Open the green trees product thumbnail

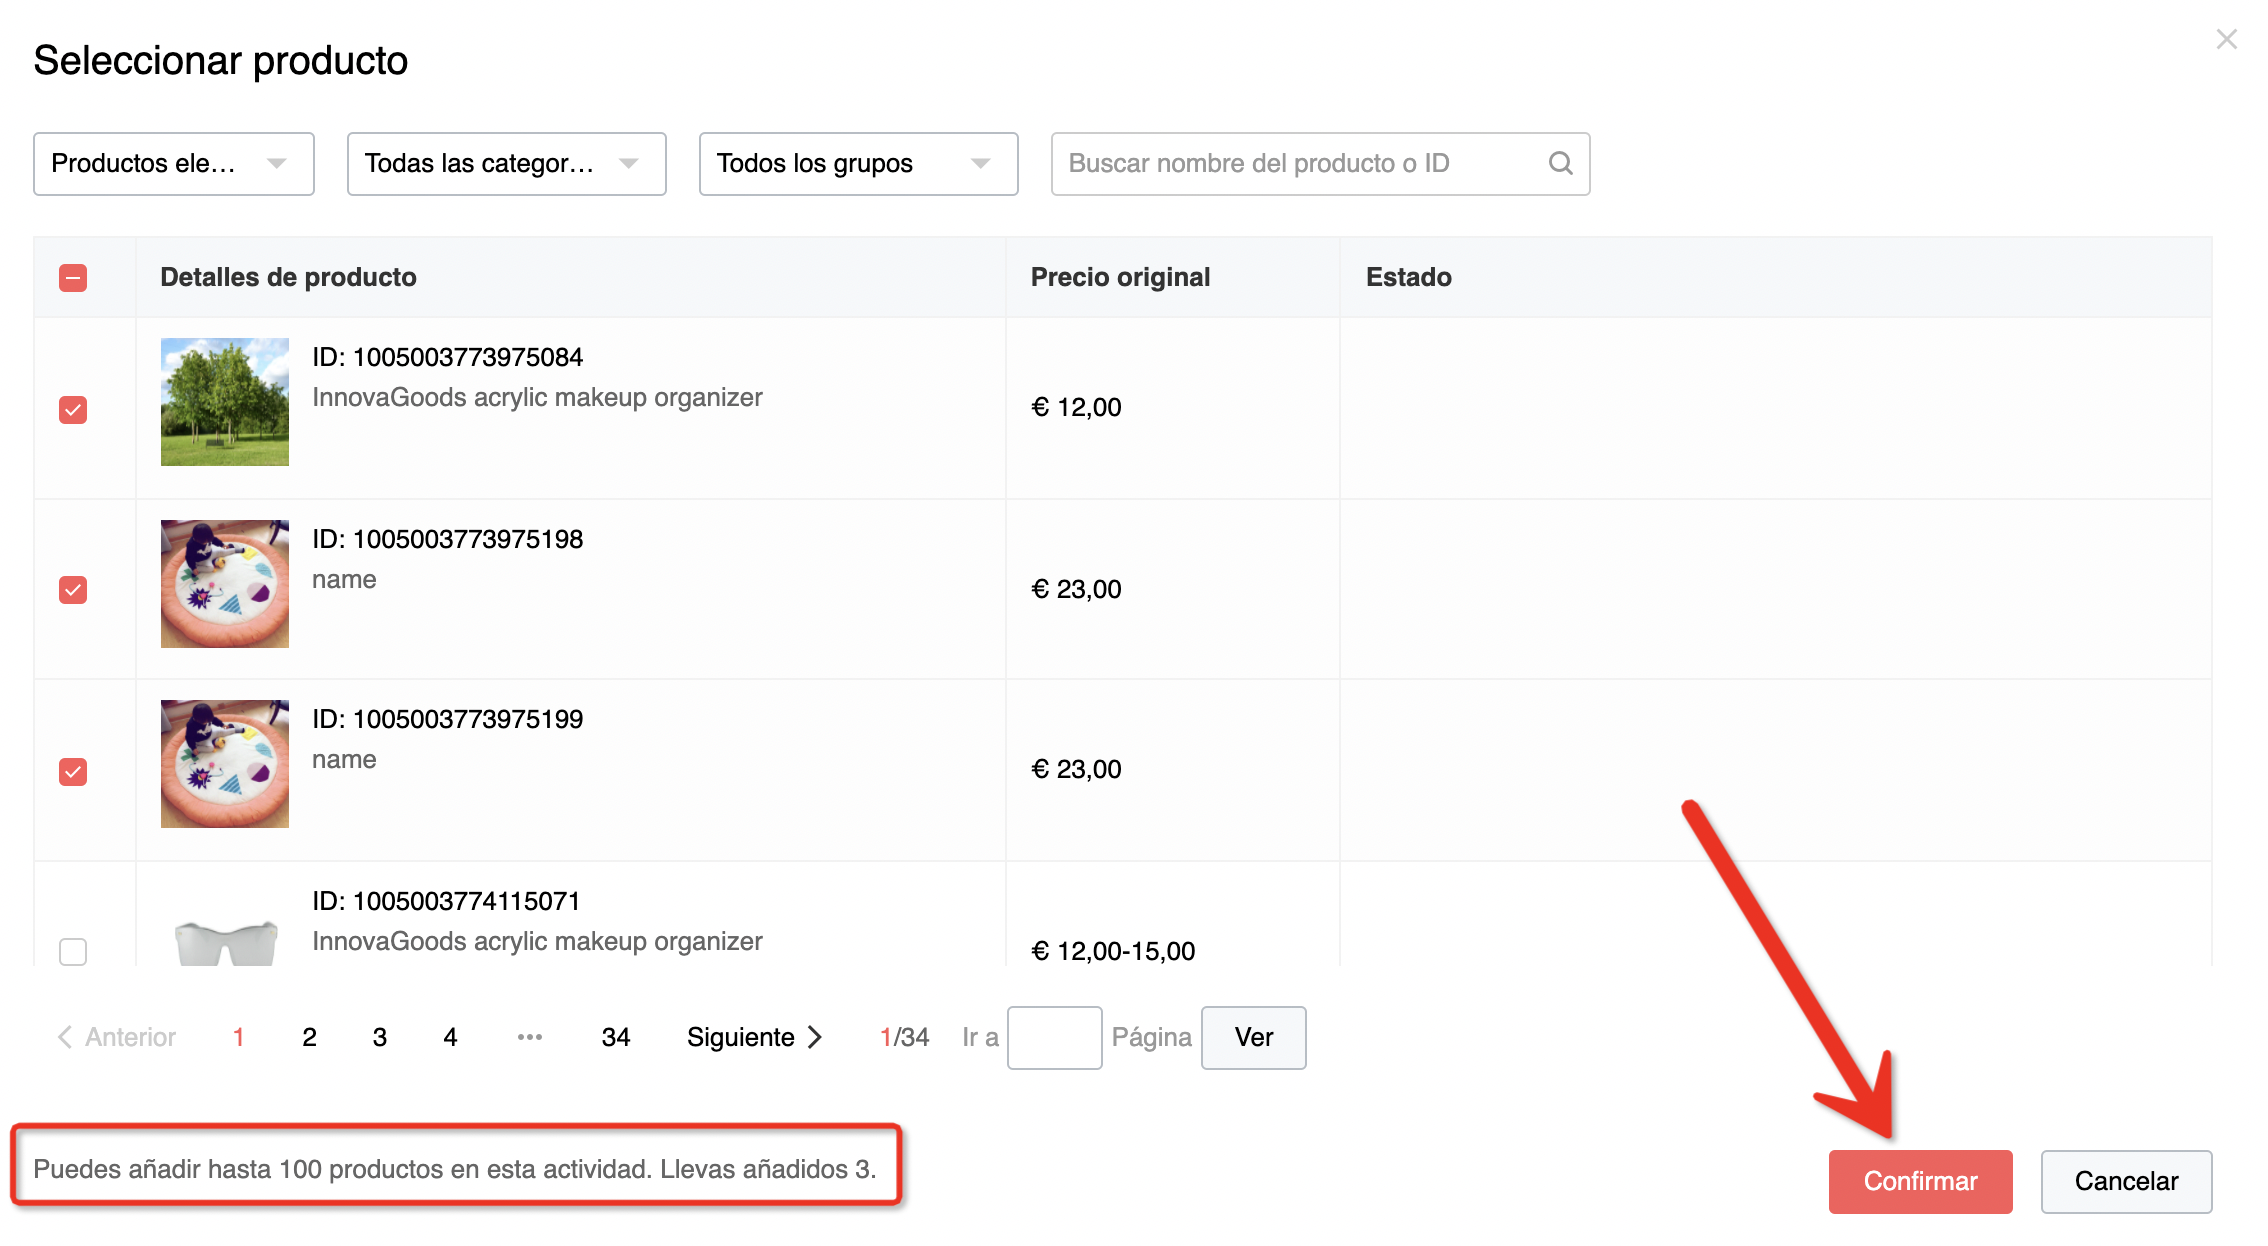[x=225, y=402]
